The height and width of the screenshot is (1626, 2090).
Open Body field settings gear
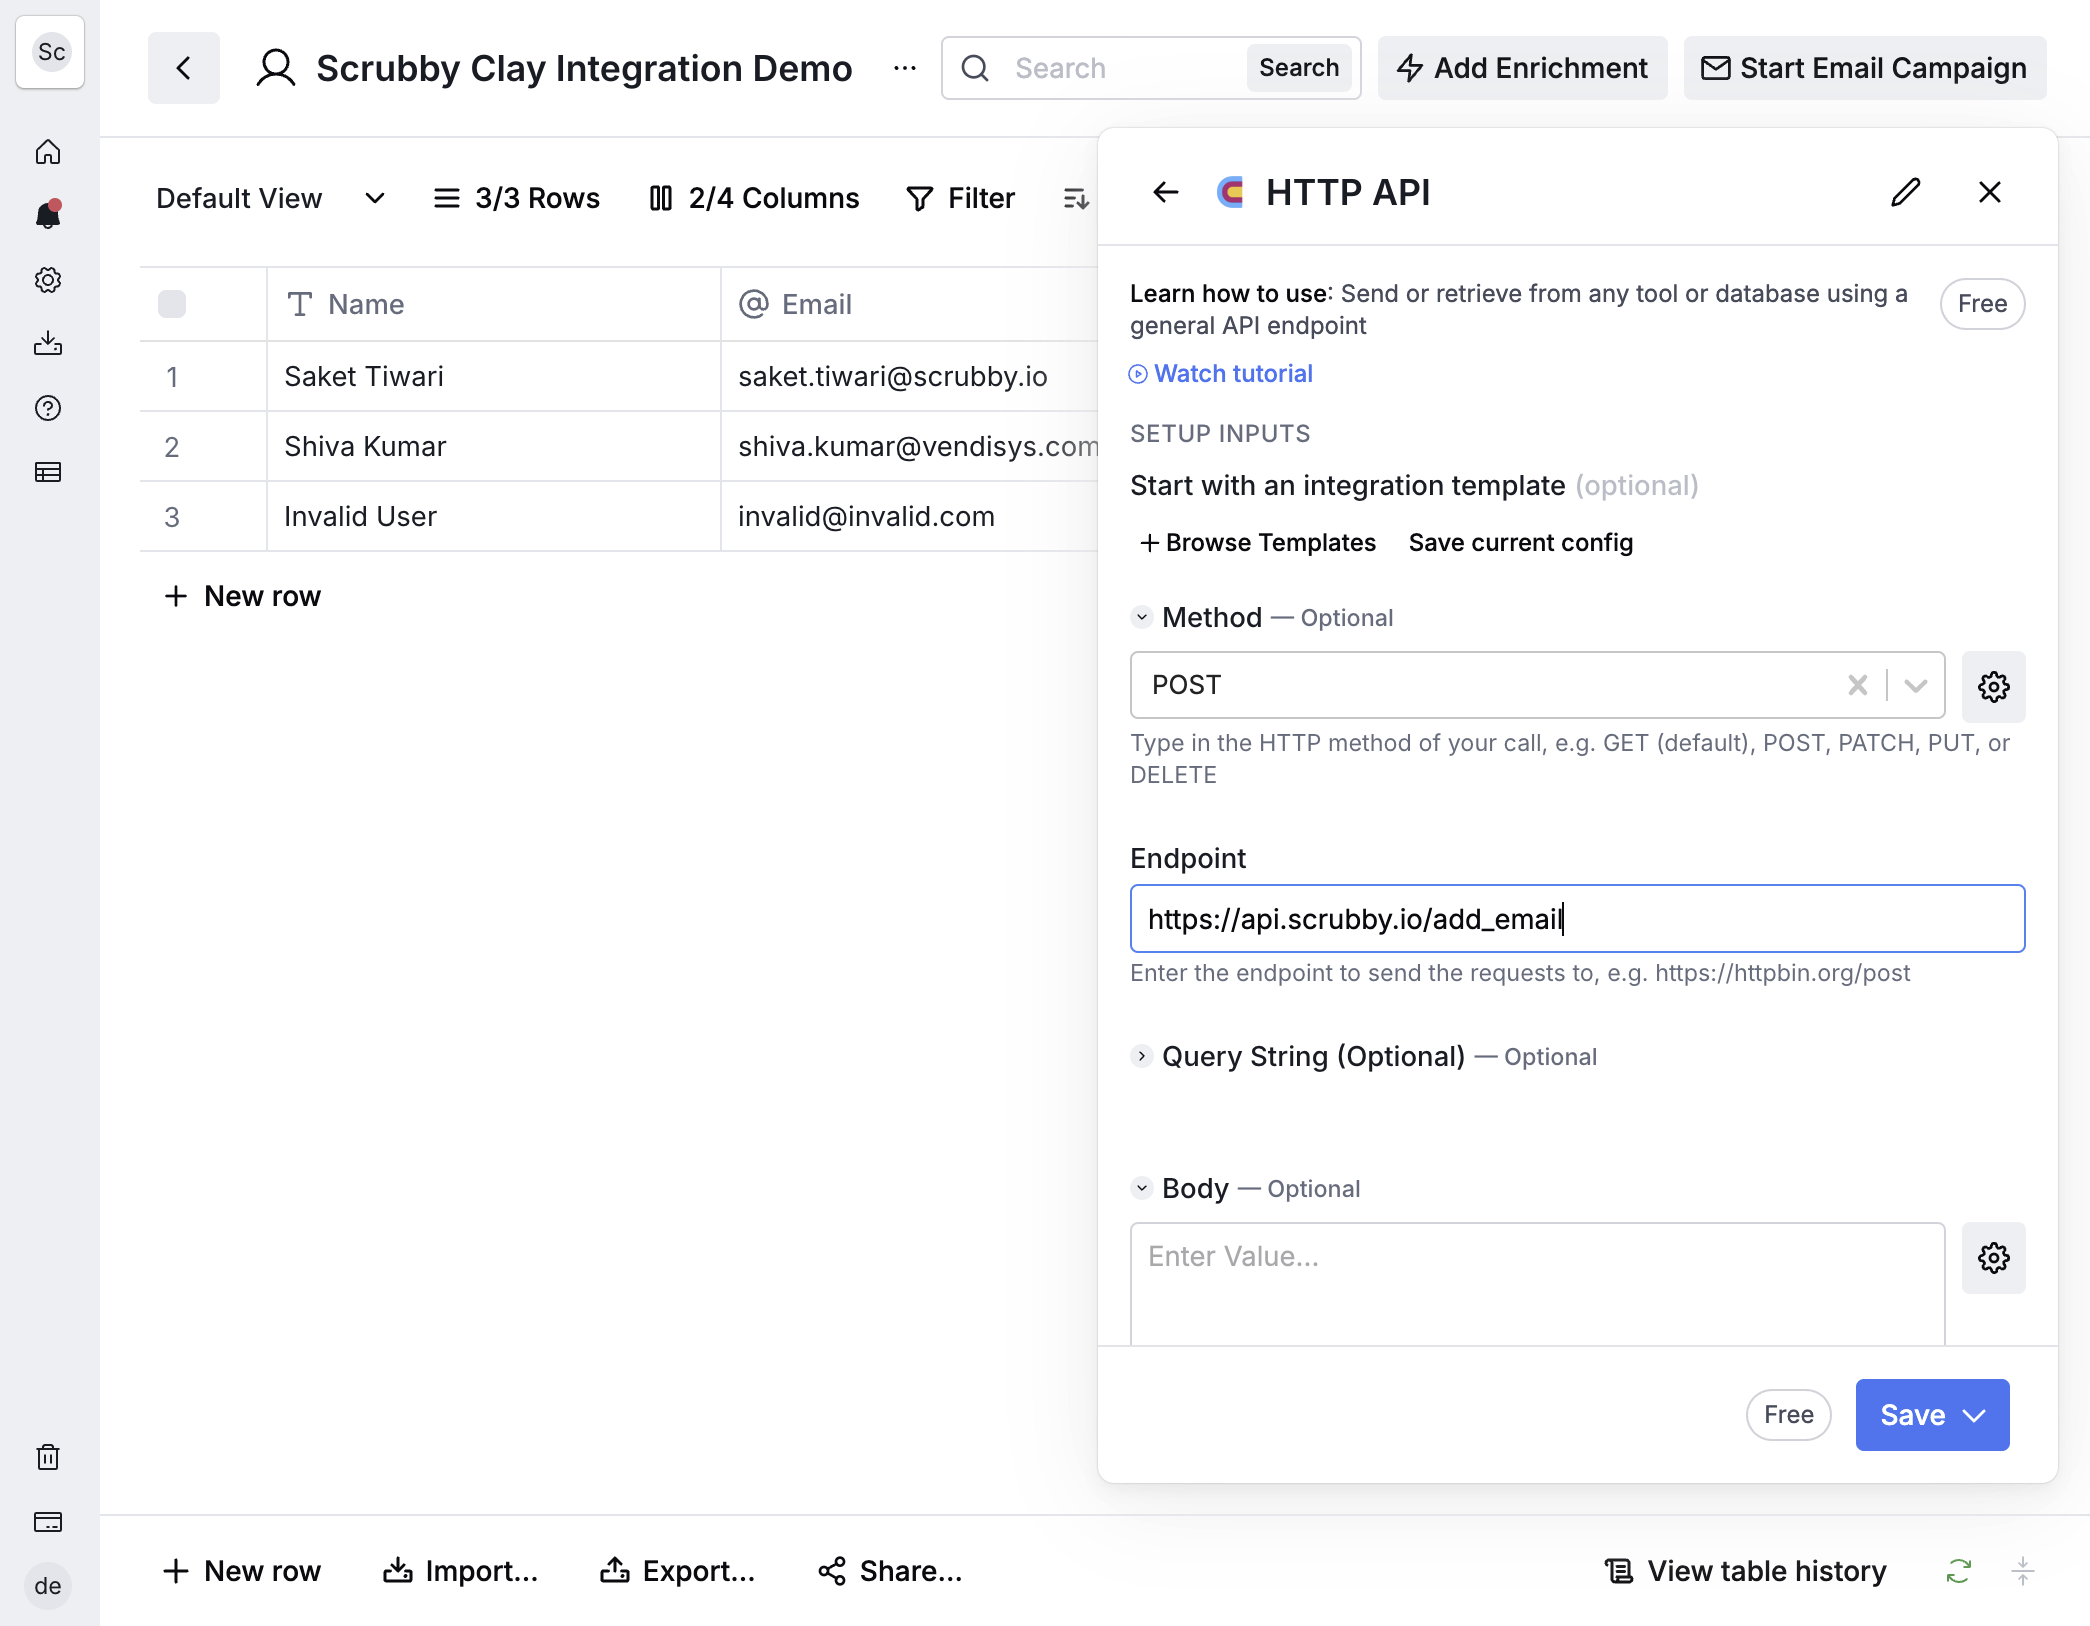pyautogui.click(x=1994, y=1258)
